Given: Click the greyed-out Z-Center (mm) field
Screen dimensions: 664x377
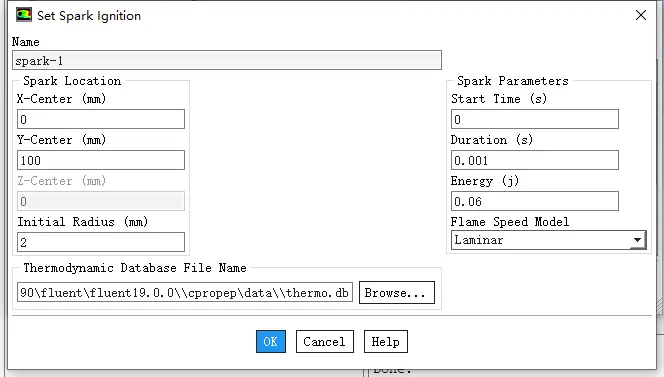Looking at the screenshot, I should 101,201.
